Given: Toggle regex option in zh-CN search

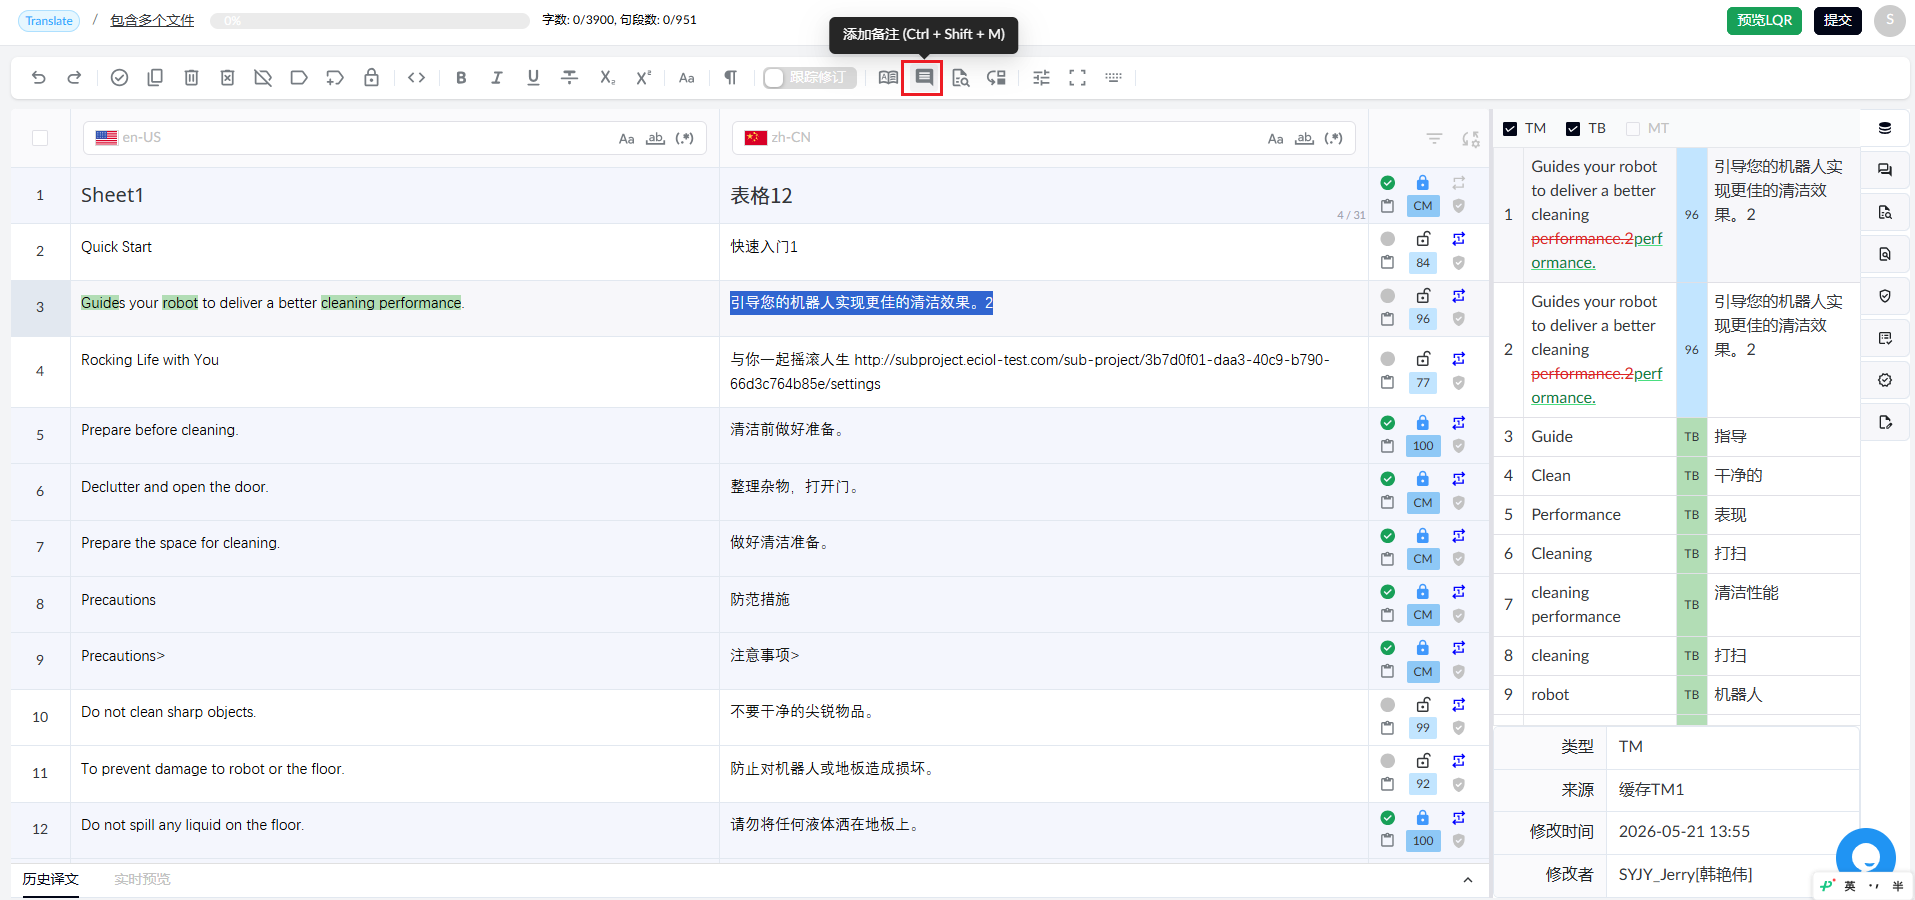Looking at the screenshot, I should (1333, 138).
